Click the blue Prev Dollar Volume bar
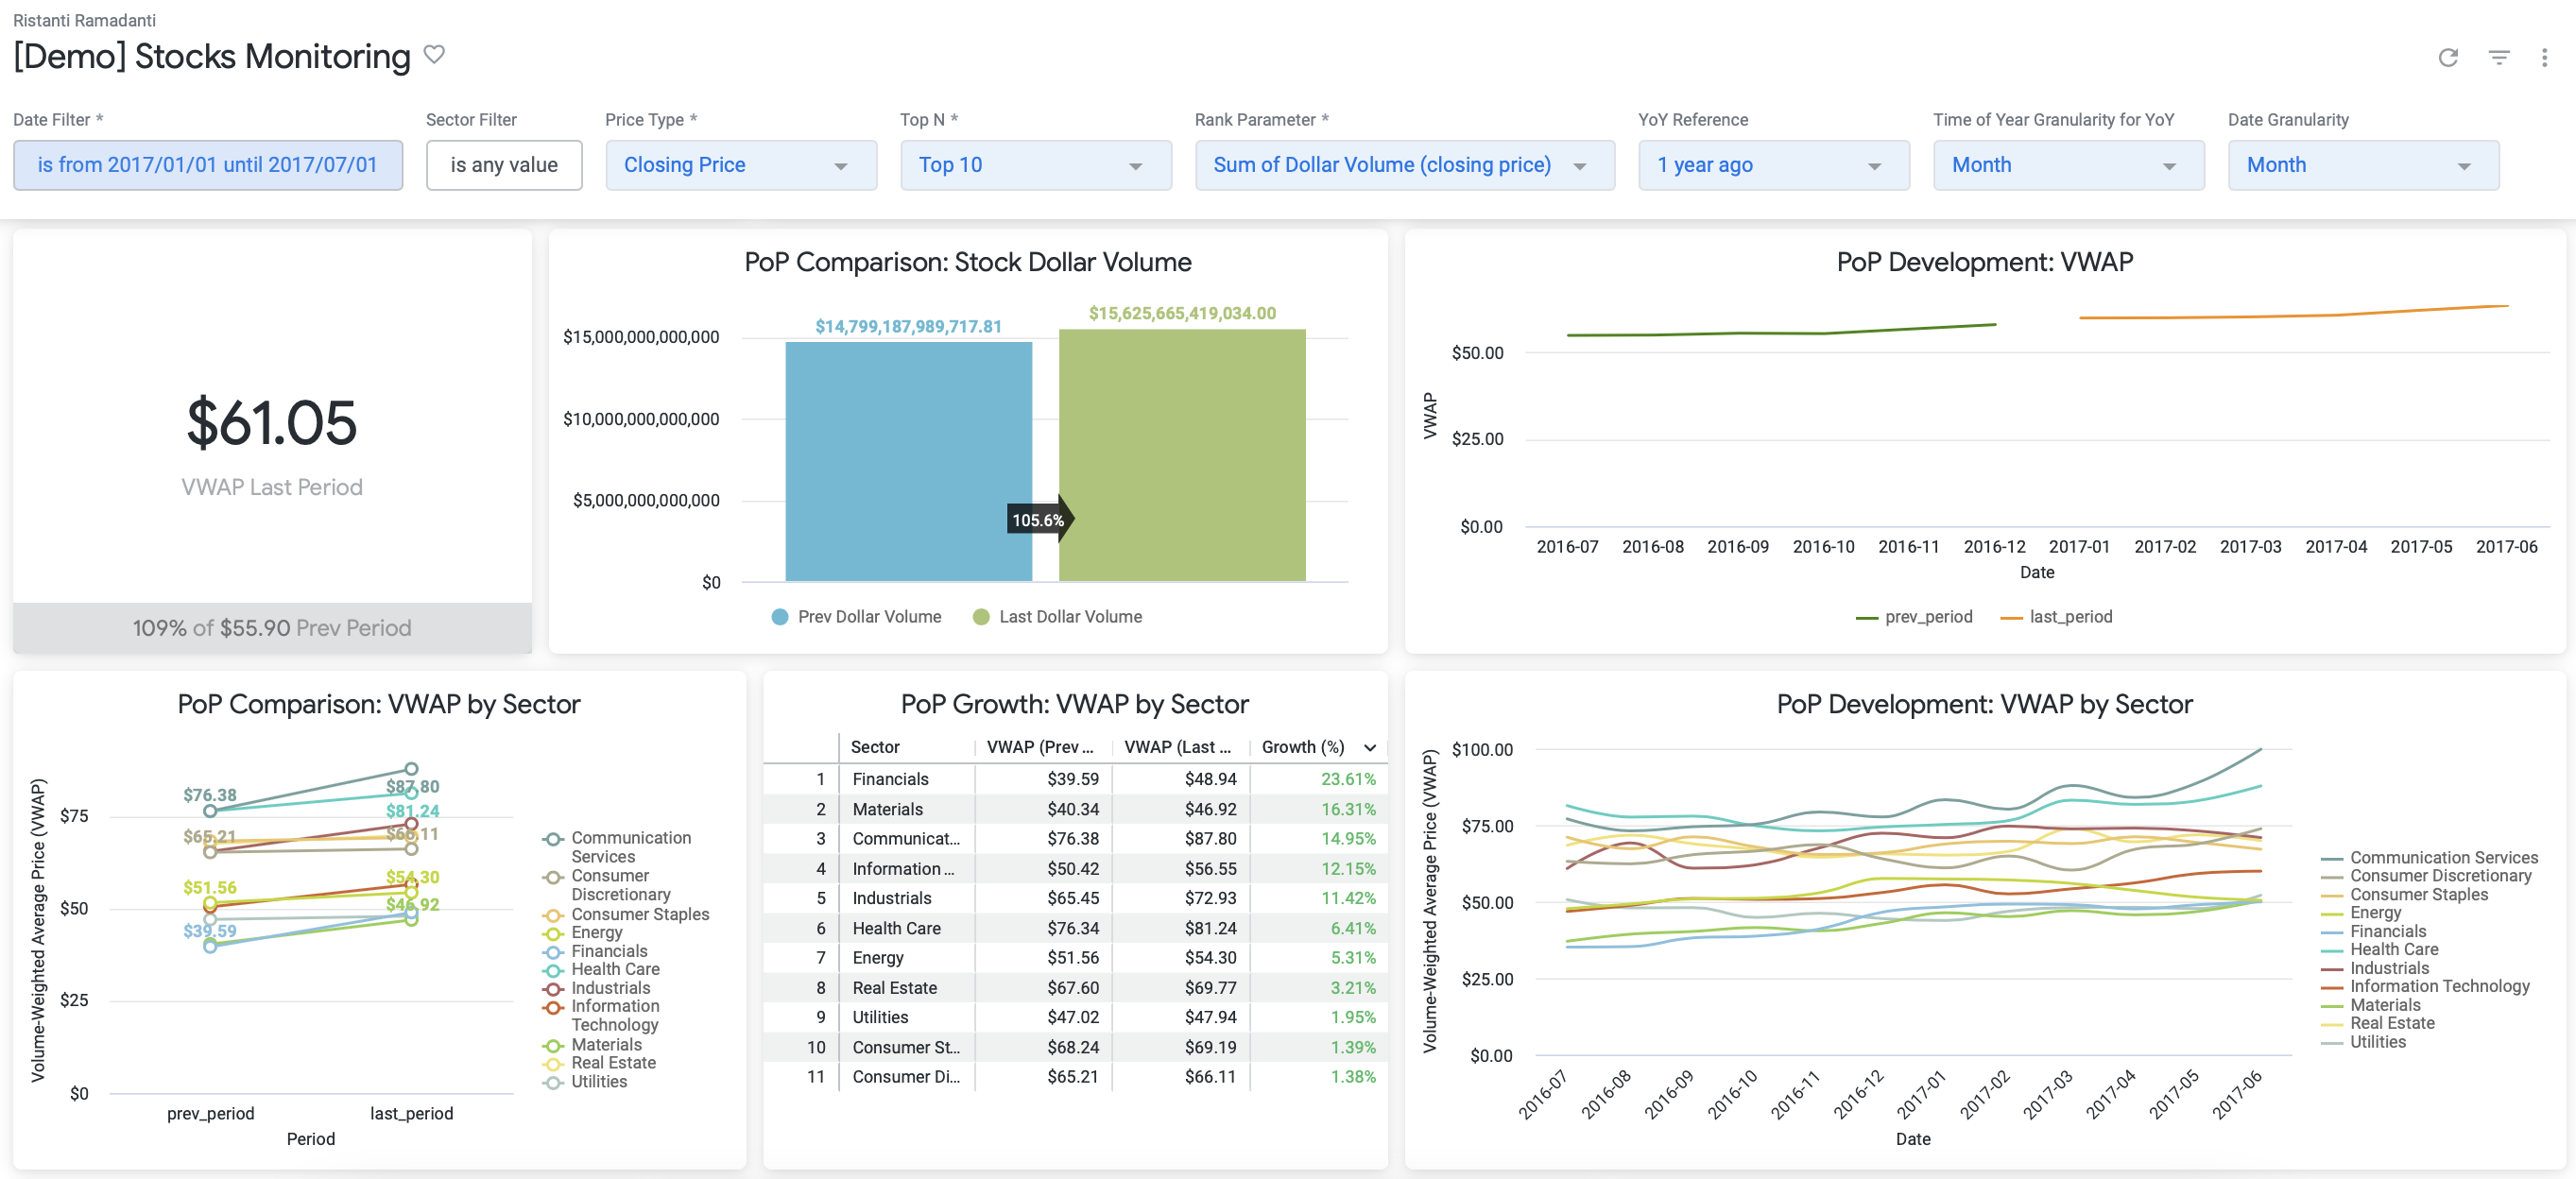The width and height of the screenshot is (2576, 1179). coord(908,461)
